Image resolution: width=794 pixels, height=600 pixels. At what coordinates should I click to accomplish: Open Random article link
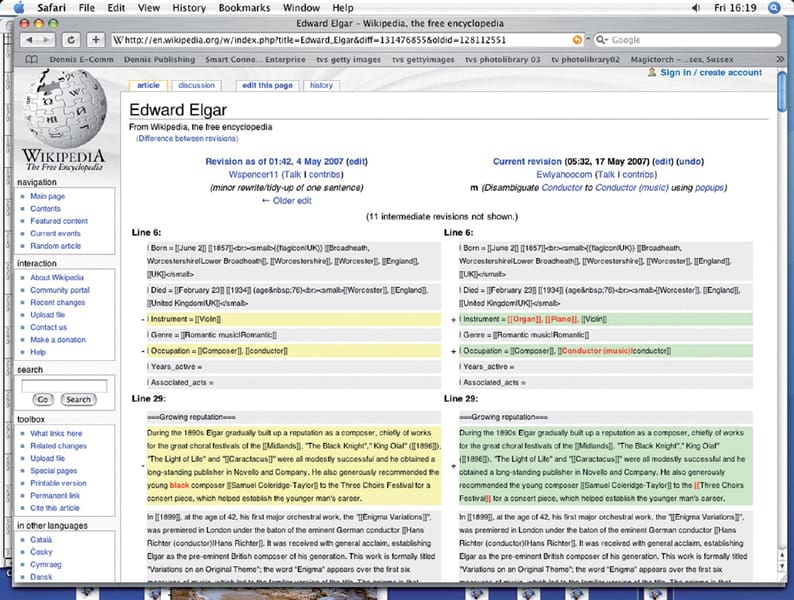[55, 246]
